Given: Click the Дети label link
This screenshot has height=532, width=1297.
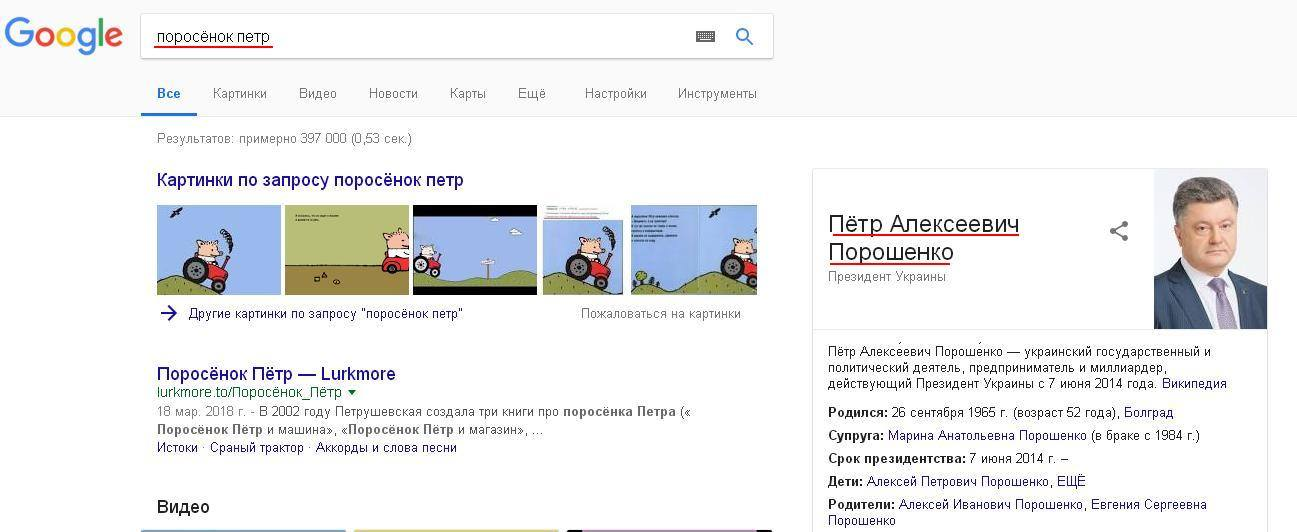Looking at the screenshot, I should pyautogui.click(x=845, y=481).
